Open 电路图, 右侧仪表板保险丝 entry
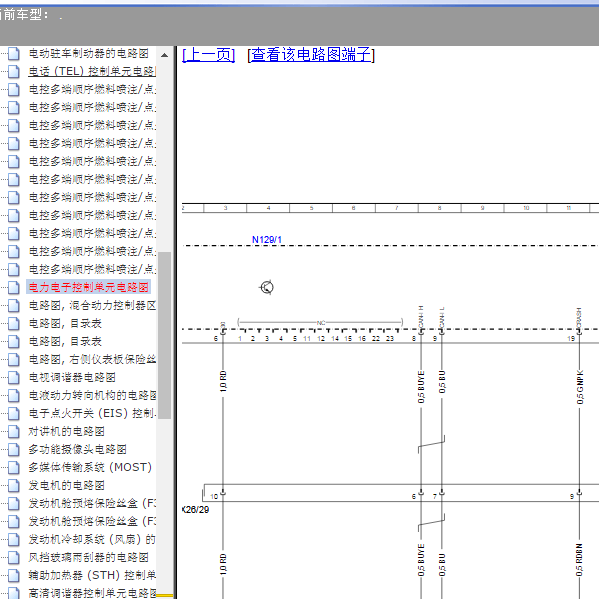Viewport: 599px width, 599px height. 92,359
